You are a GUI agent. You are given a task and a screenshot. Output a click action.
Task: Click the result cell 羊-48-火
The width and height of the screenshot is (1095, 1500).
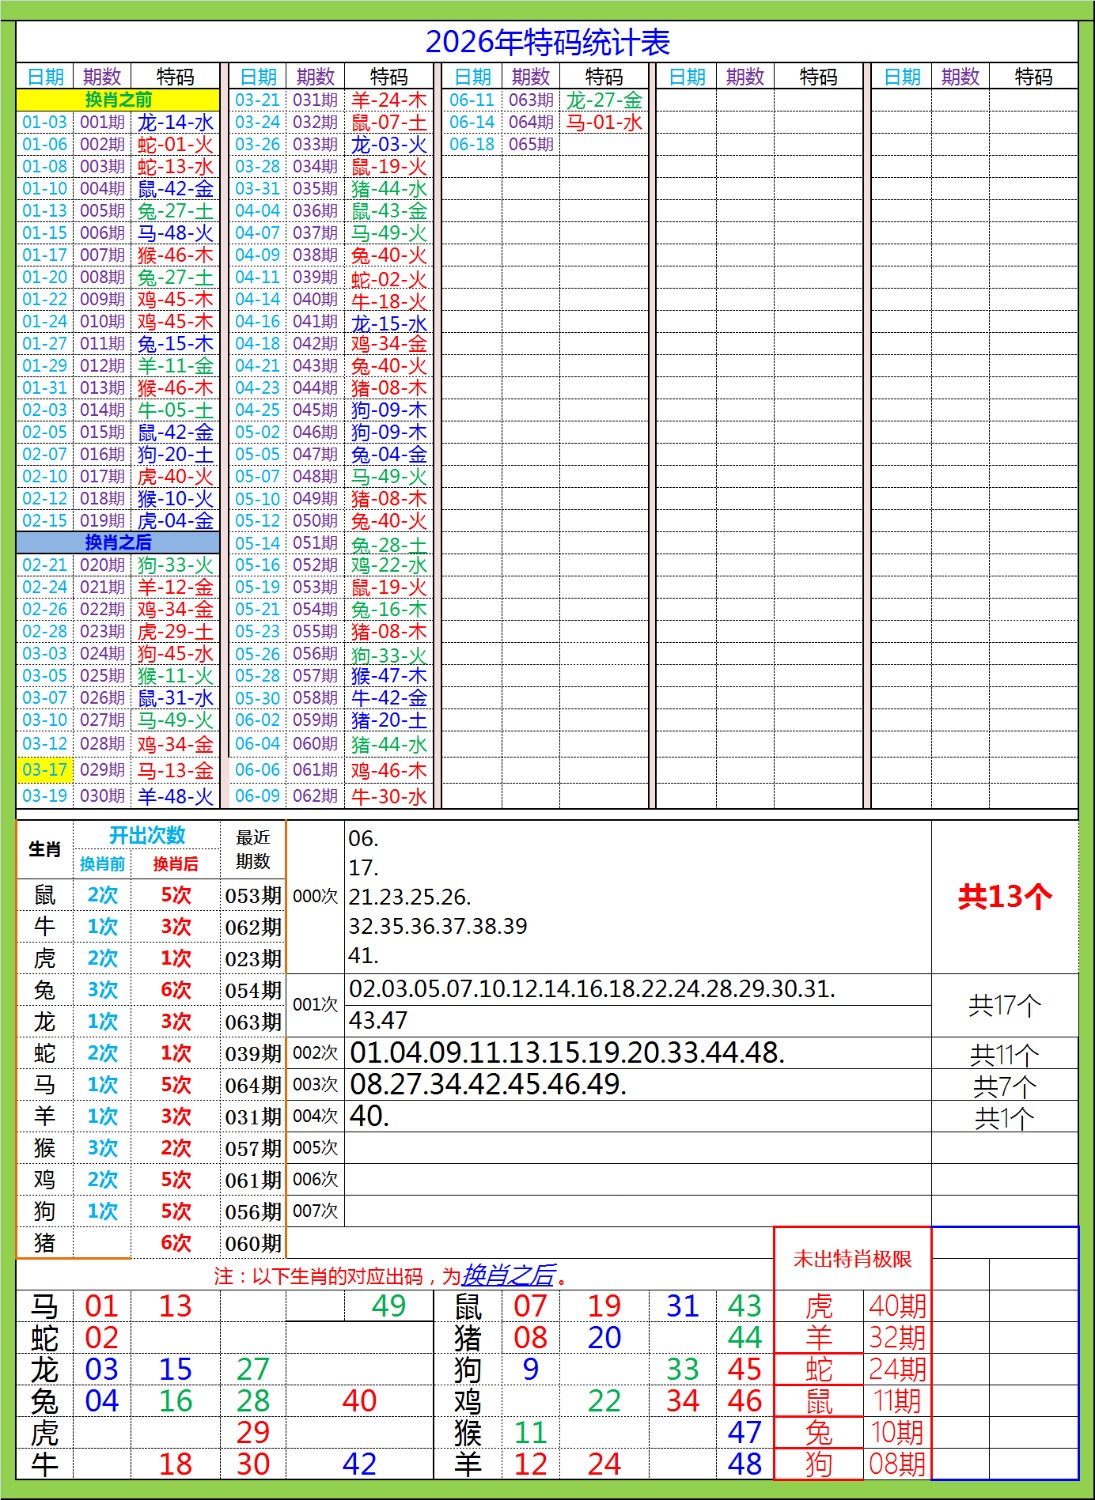(x=175, y=796)
